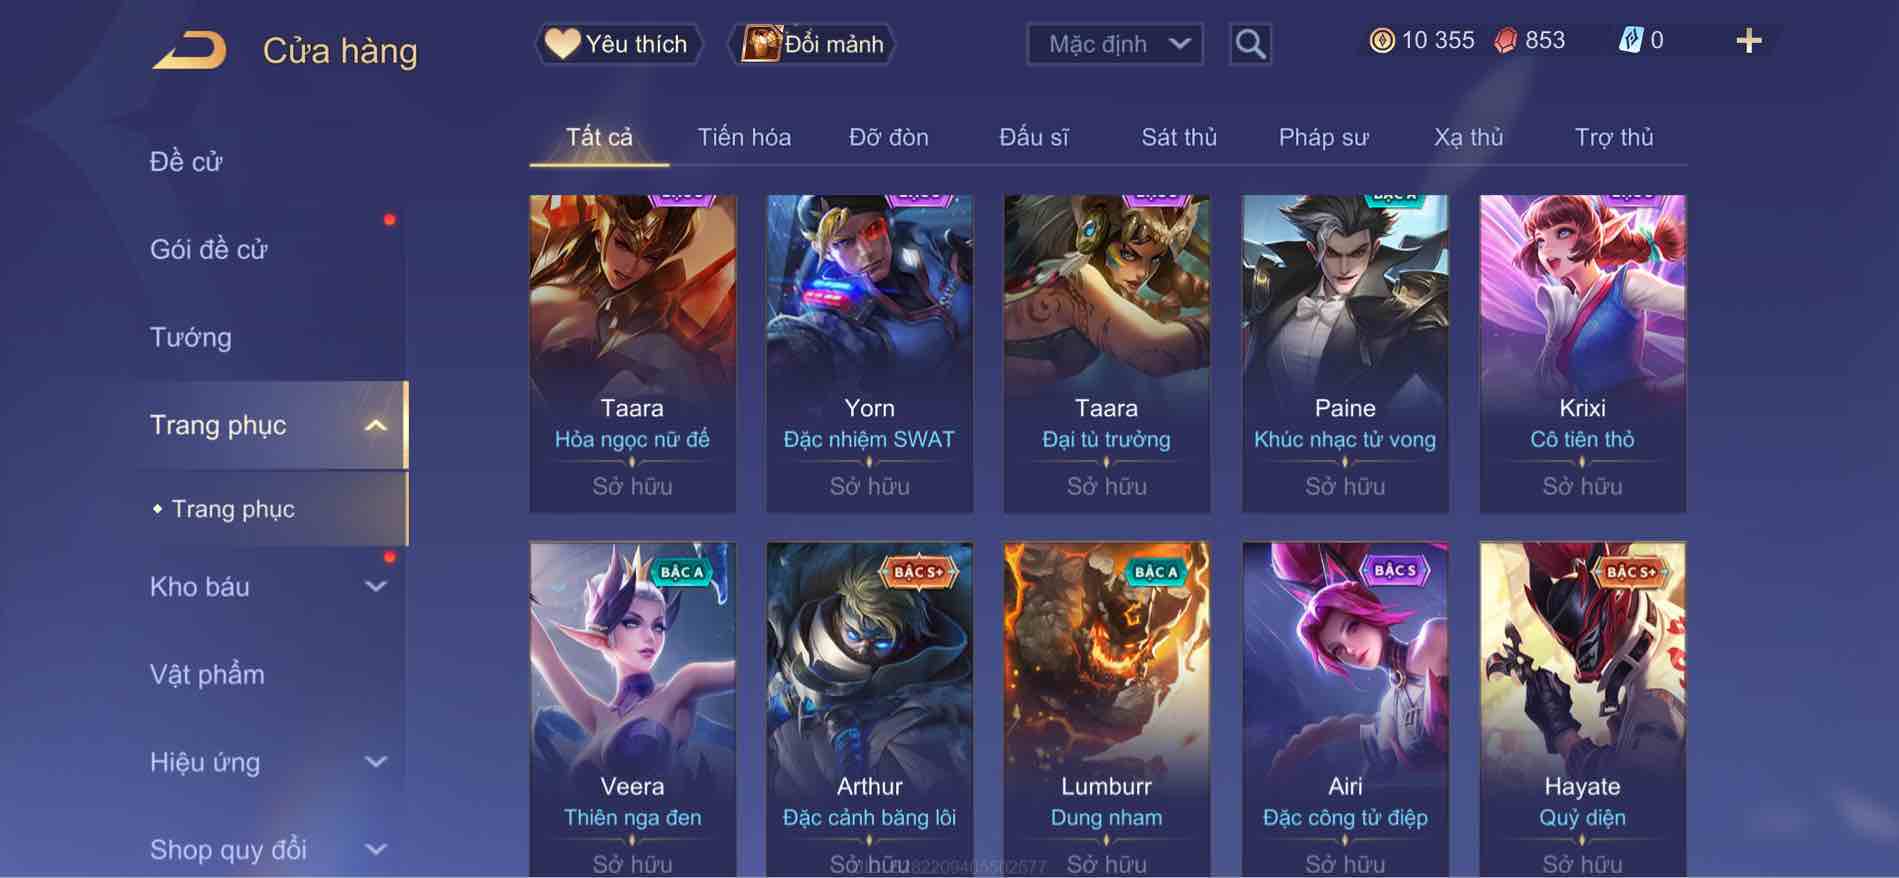This screenshot has height=878, width=1899.
Task: Open Gói đề cử in sidebar
Action: pos(209,249)
